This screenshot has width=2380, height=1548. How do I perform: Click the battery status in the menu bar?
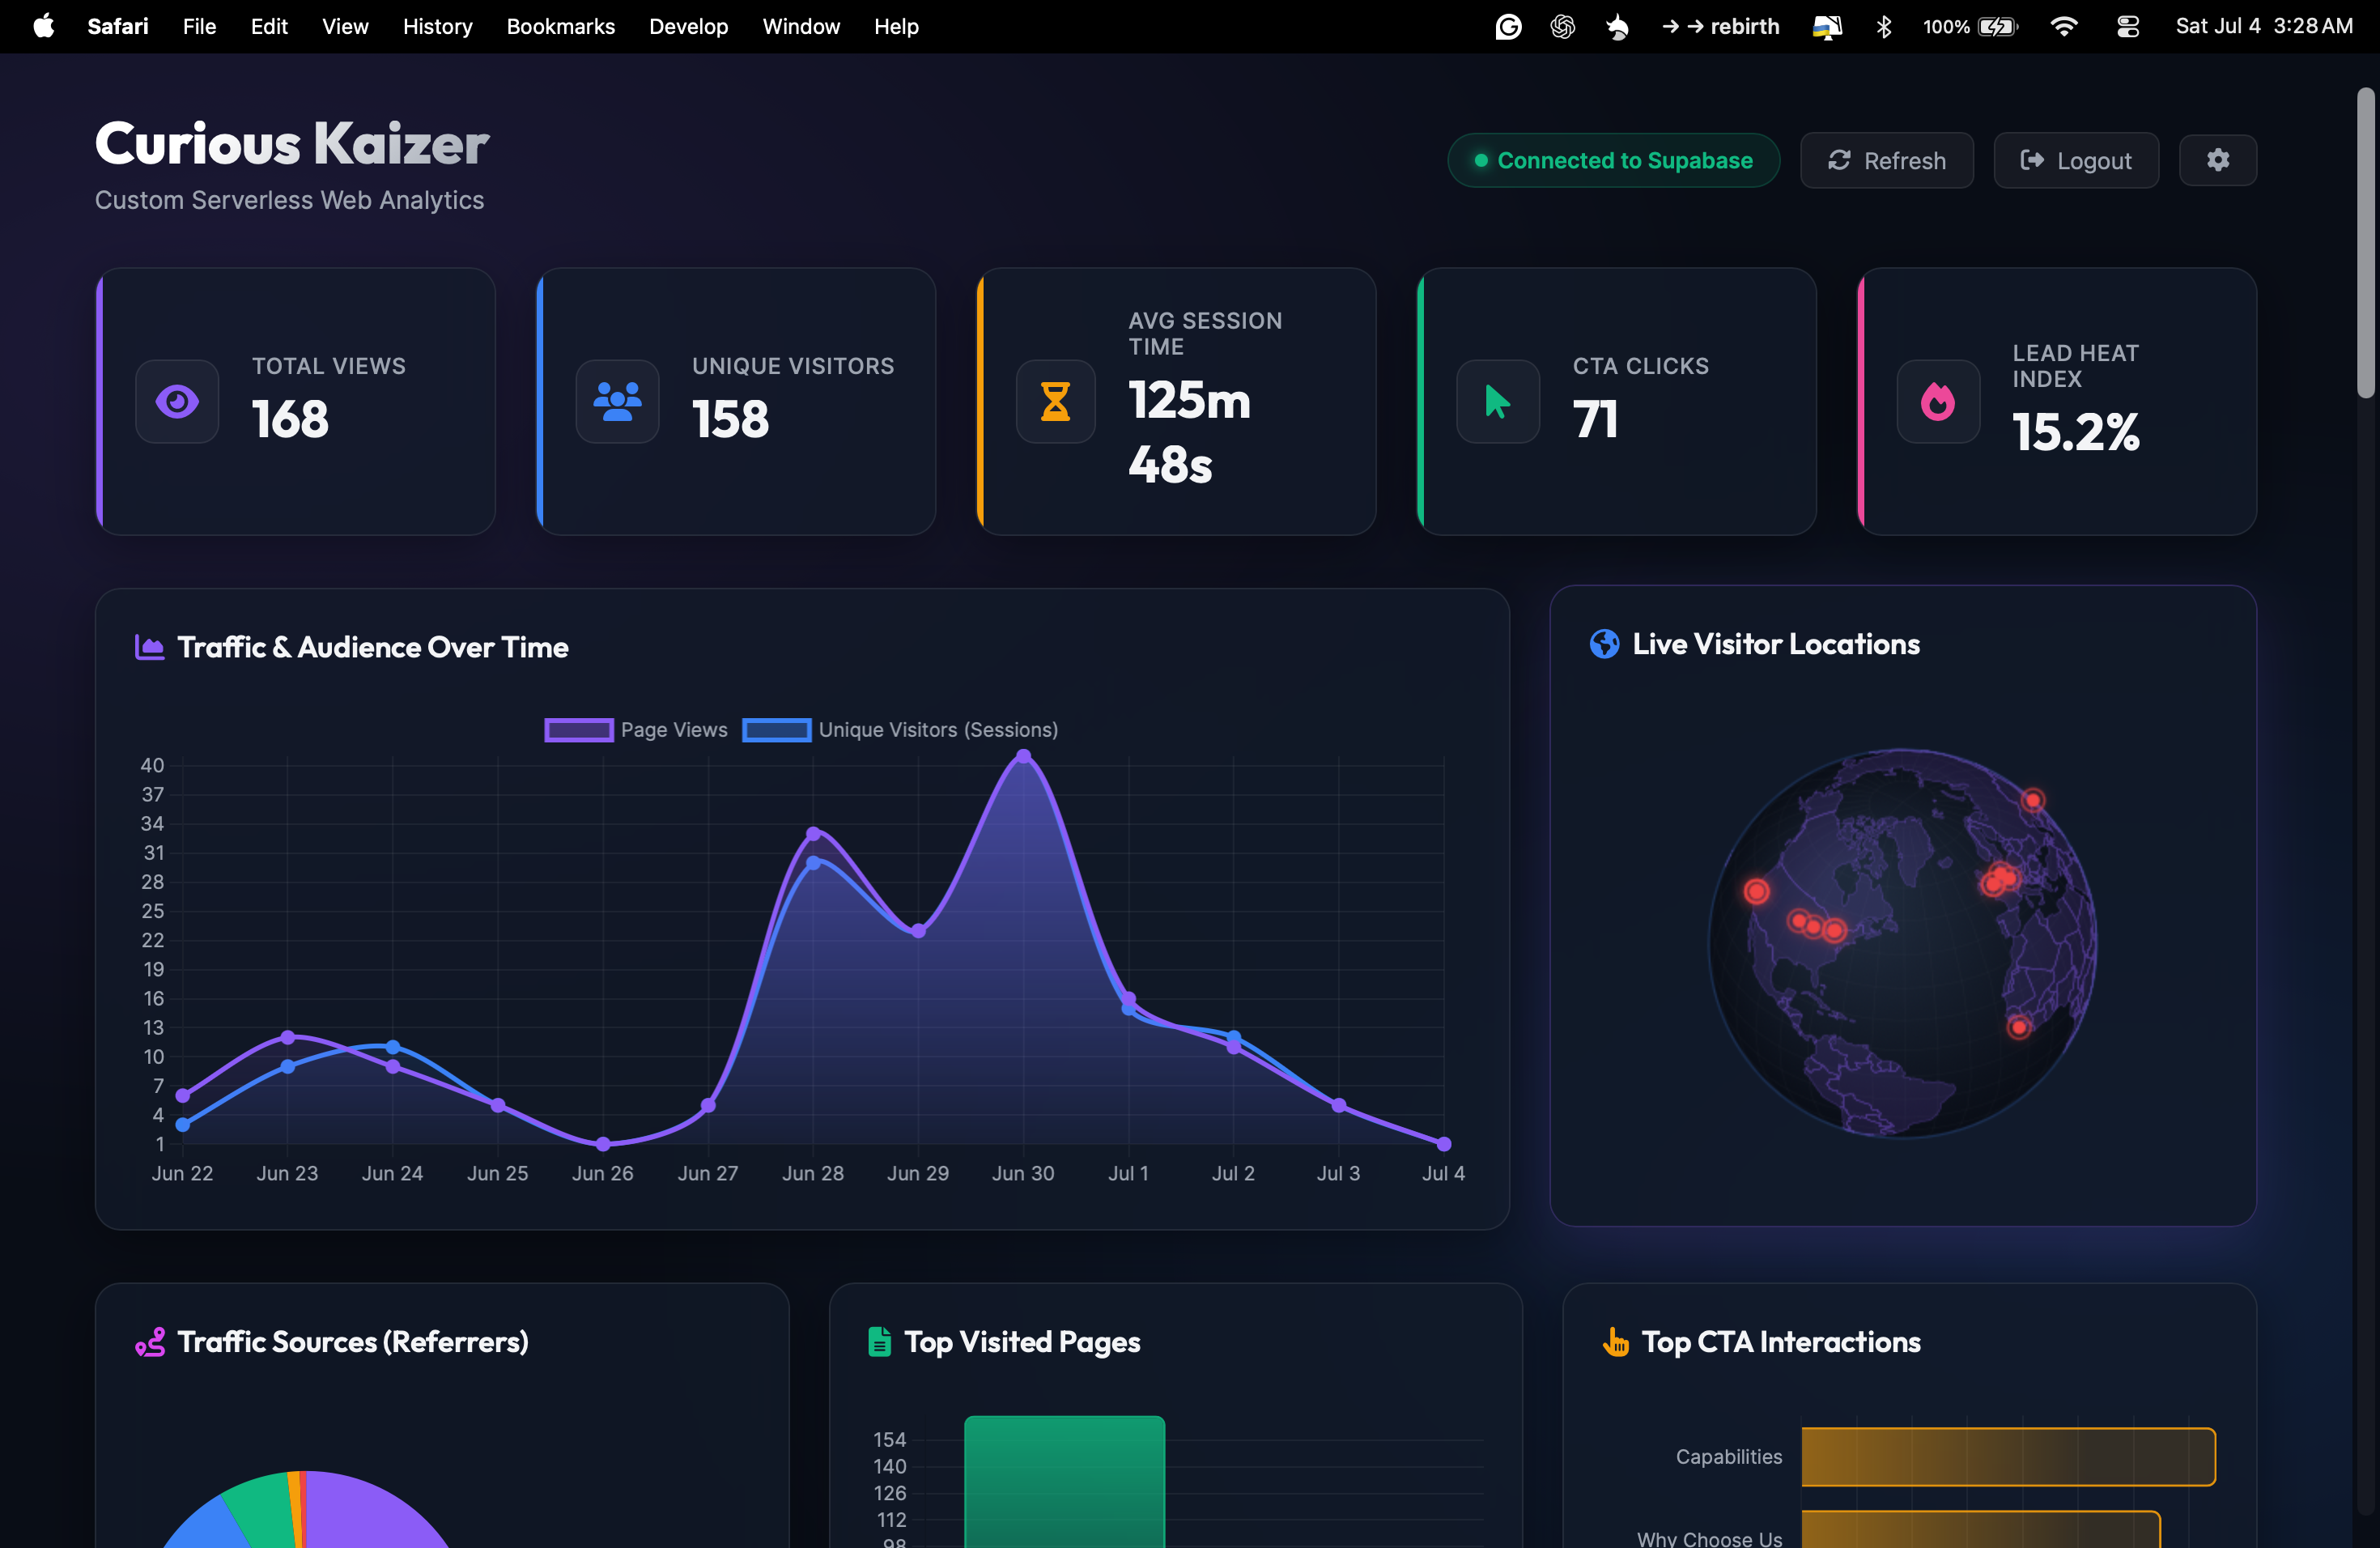point(1969,26)
